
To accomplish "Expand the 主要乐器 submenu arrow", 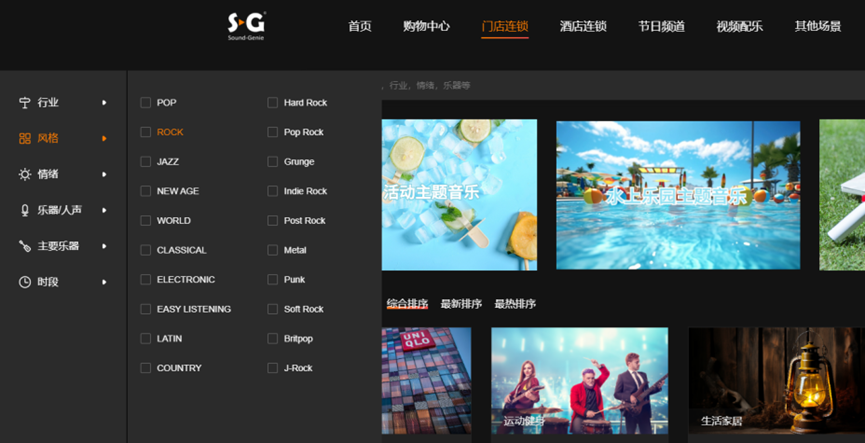I will click(104, 246).
